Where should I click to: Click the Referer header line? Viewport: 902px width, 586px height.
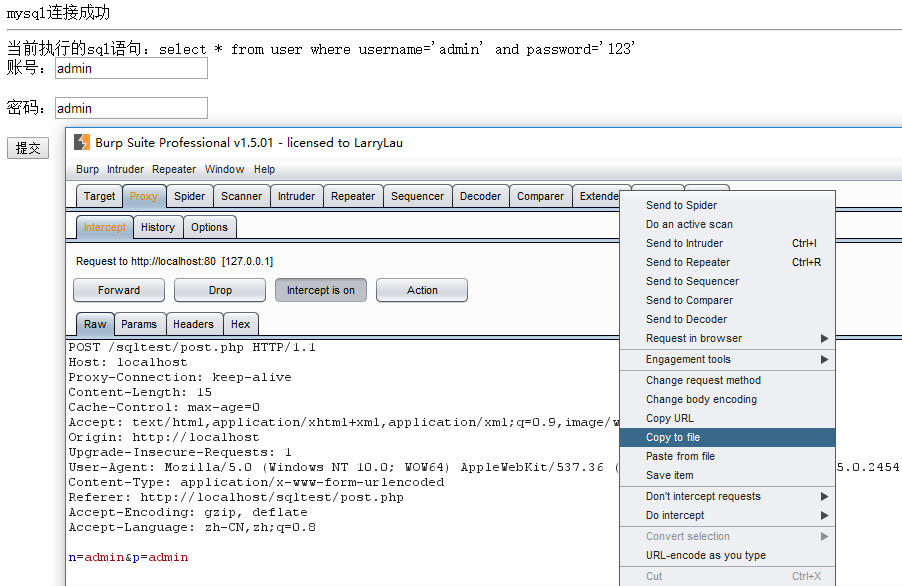[236, 497]
